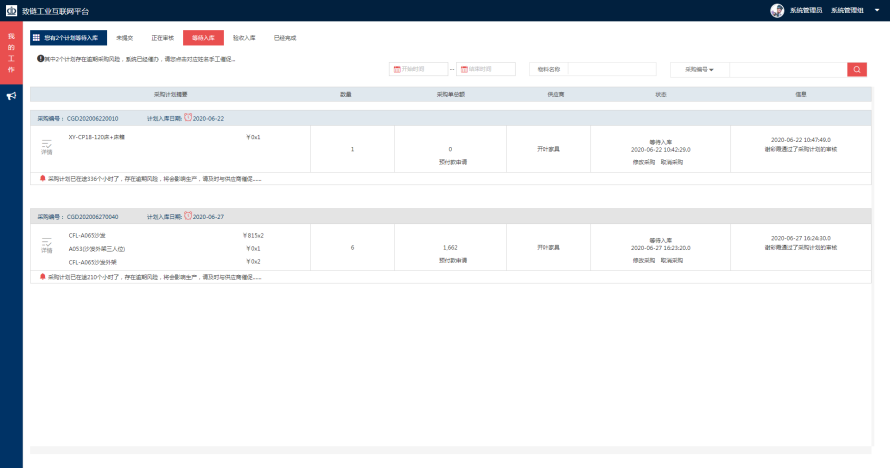Expand the user account dropdown arrow
This screenshot has height=468, width=890.
pyautogui.click(x=877, y=10)
